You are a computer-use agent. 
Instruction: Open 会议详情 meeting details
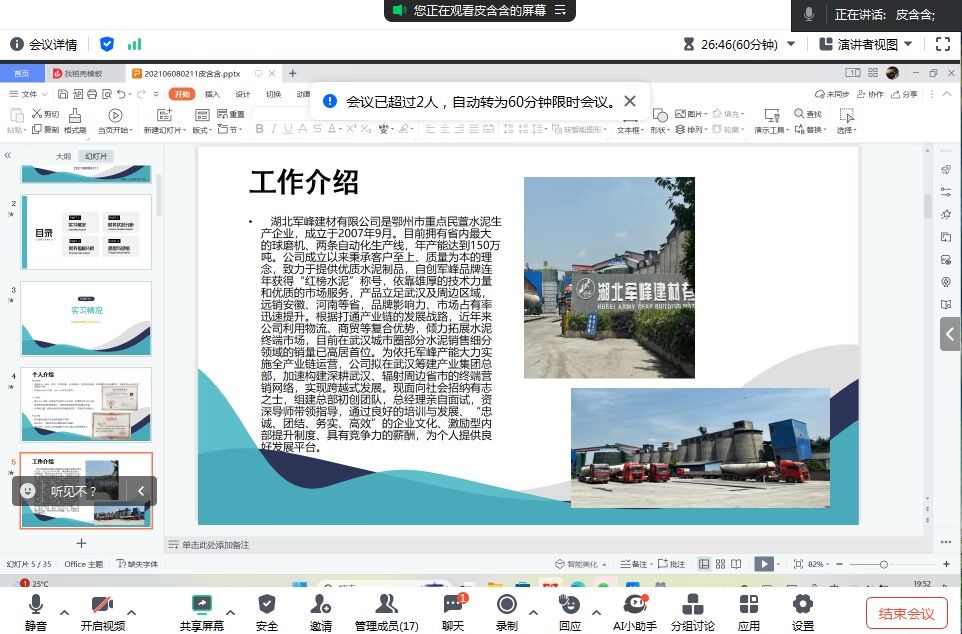pos(44,44)
